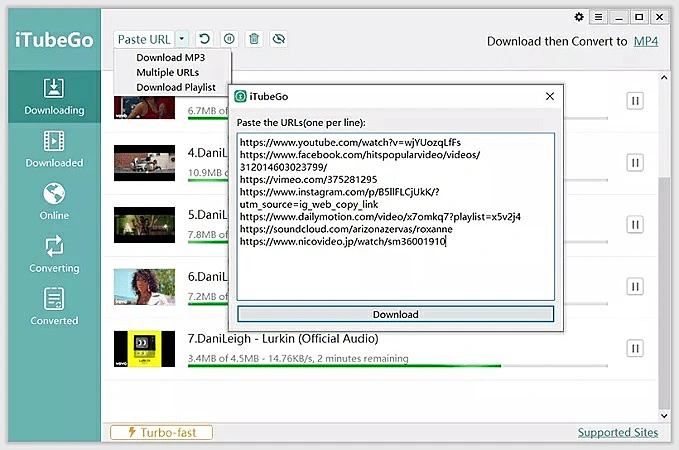Click the 3.4MB of 4.5MB status text

pyautogui.click(x=298, y=359)
